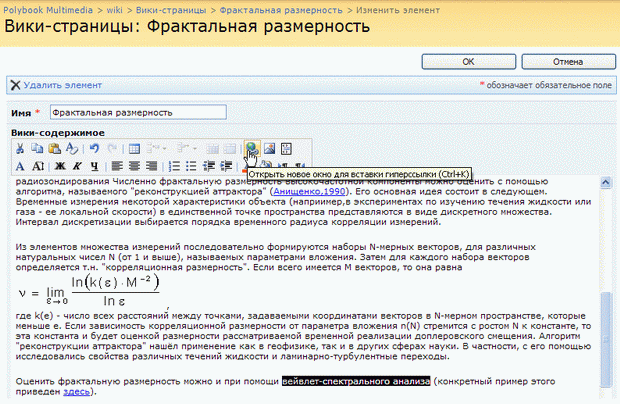
Task: Toggle italic (К) formatting
Action: click(x=77, y=166)
